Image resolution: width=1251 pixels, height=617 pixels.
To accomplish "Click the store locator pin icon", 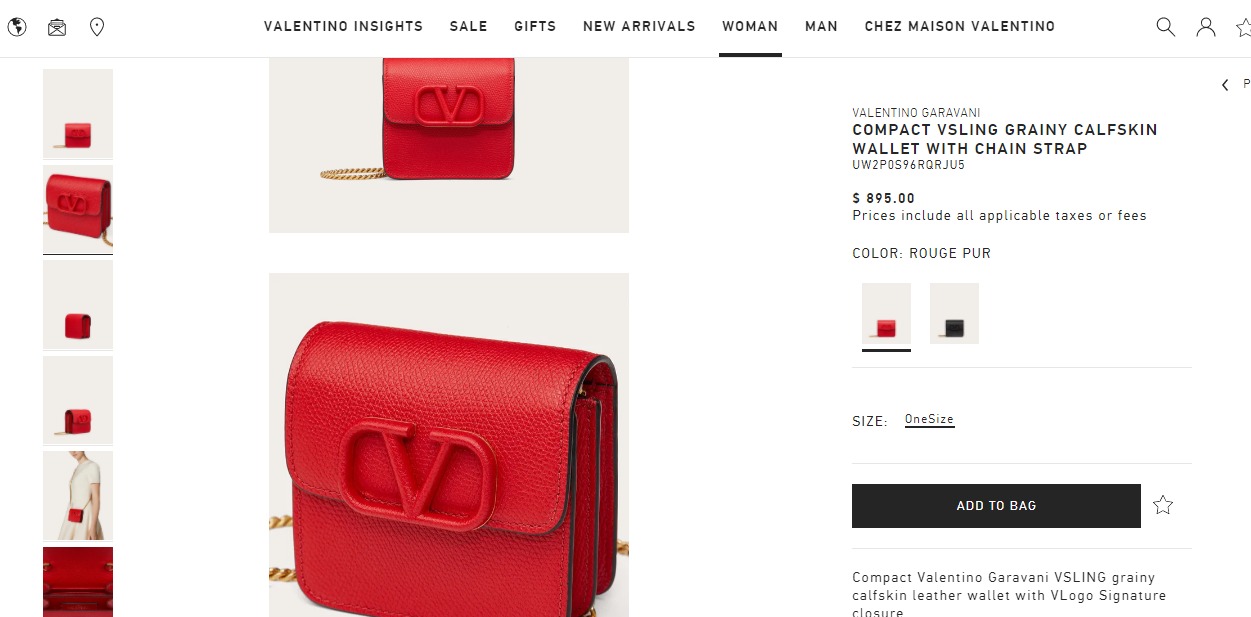I will click(x=97, y=27).
